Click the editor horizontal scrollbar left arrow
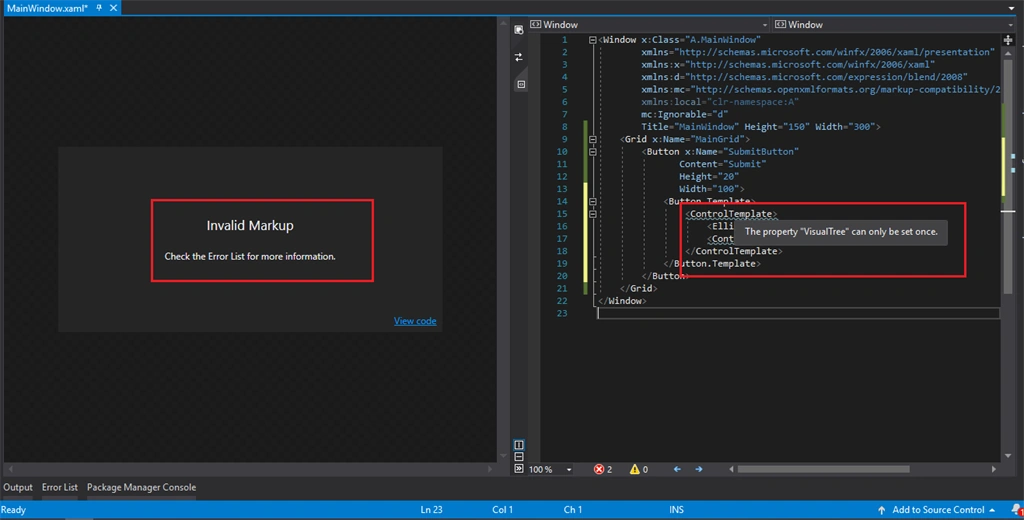 point(731,469)
